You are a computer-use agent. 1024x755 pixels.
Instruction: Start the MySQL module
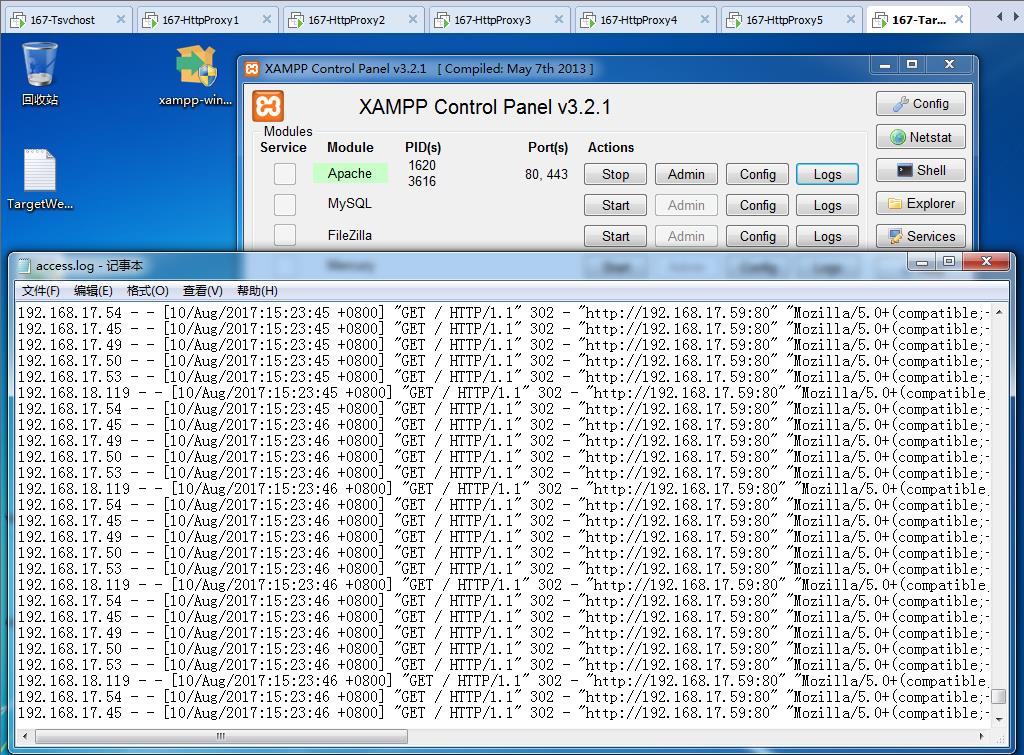click(x=615, y=205)
